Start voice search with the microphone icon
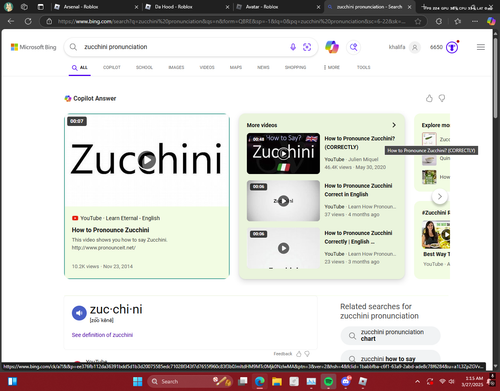The width and height of the screenshot is (500, 391). tap(293, 47)
